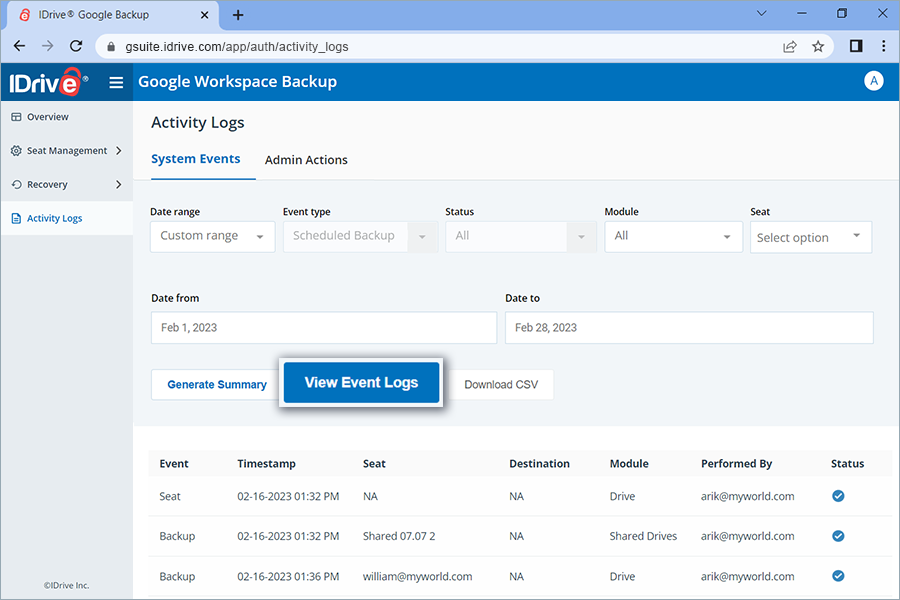The width and height of the screenshot is (900, 600).
Task: Open Activity Logs via its sidebar icon
Action: pyautogui.click(x=14, y=217)
